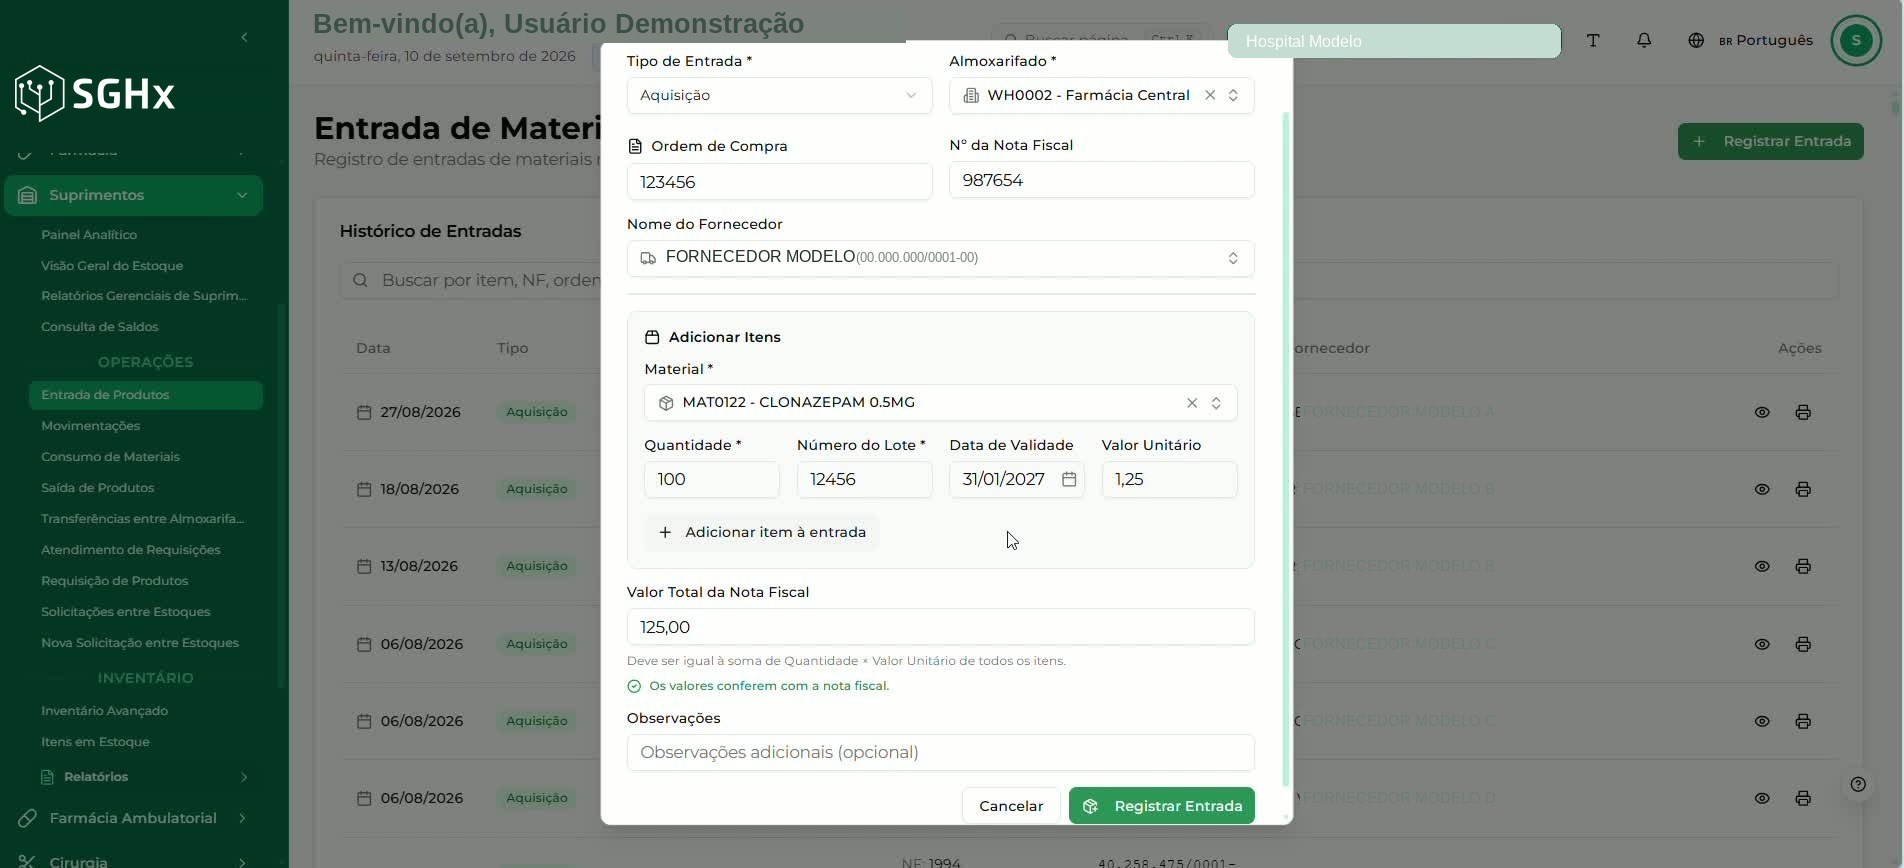This screenshot has width=1904, height=868.
Task: Cancel the entry form
Action: 1011,806
